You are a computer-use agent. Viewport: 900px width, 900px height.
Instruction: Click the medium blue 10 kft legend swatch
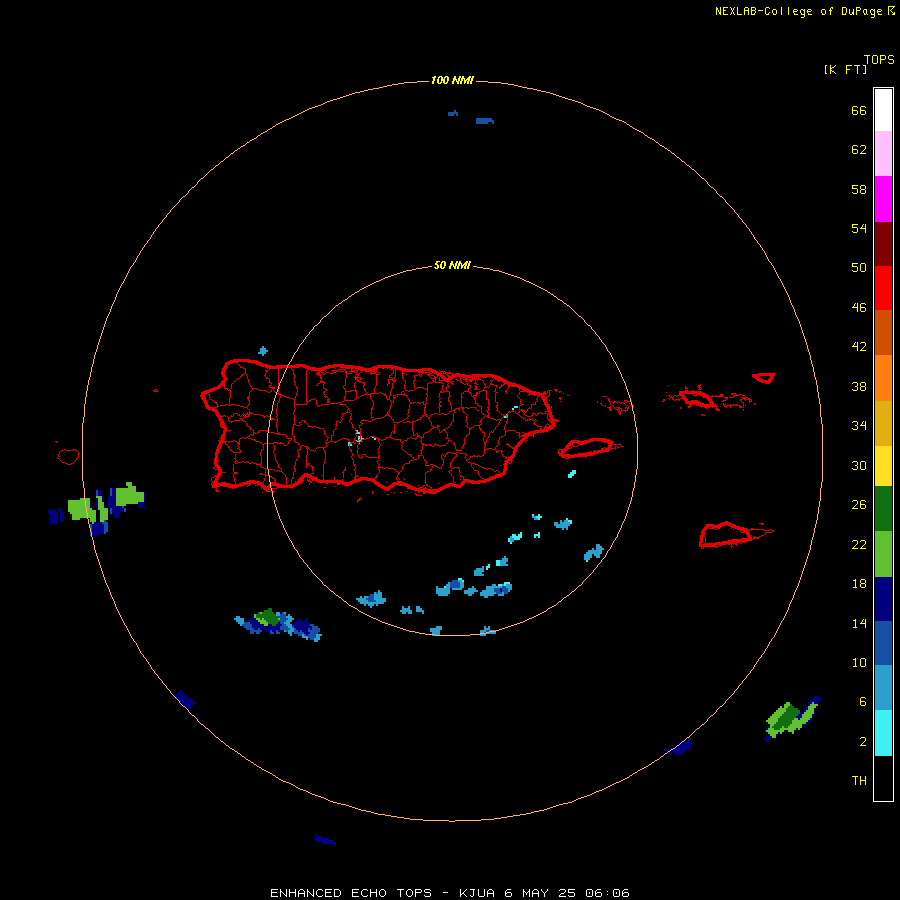click(883, 643)
